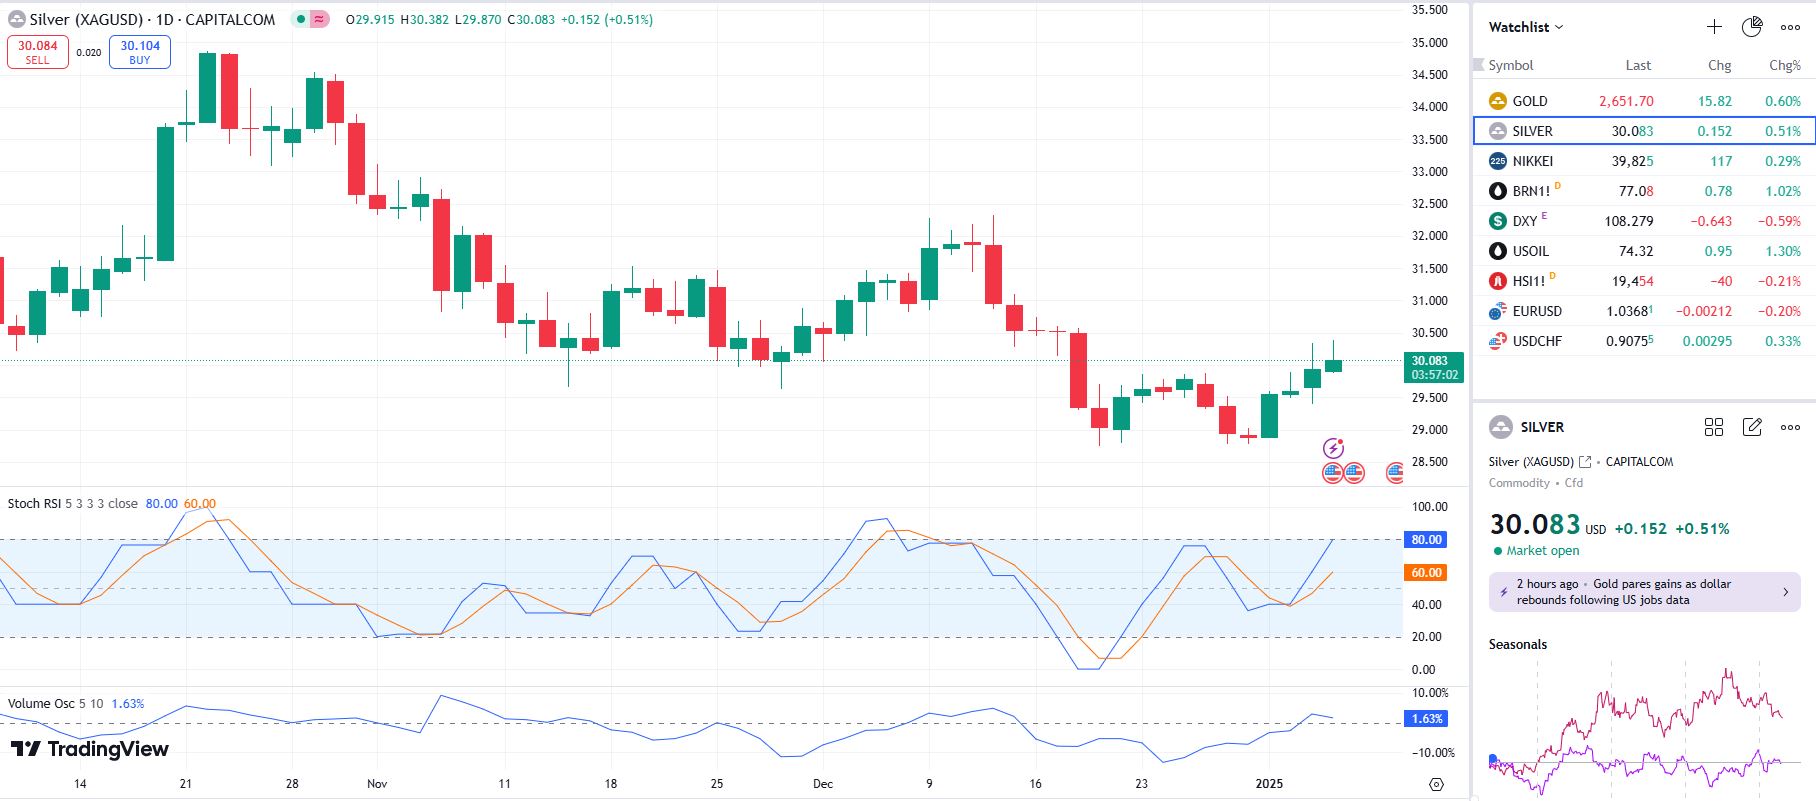Click the lightning bolt latest-update icon on chart
Screen dimensions: 1816x801
(1333, 448)
